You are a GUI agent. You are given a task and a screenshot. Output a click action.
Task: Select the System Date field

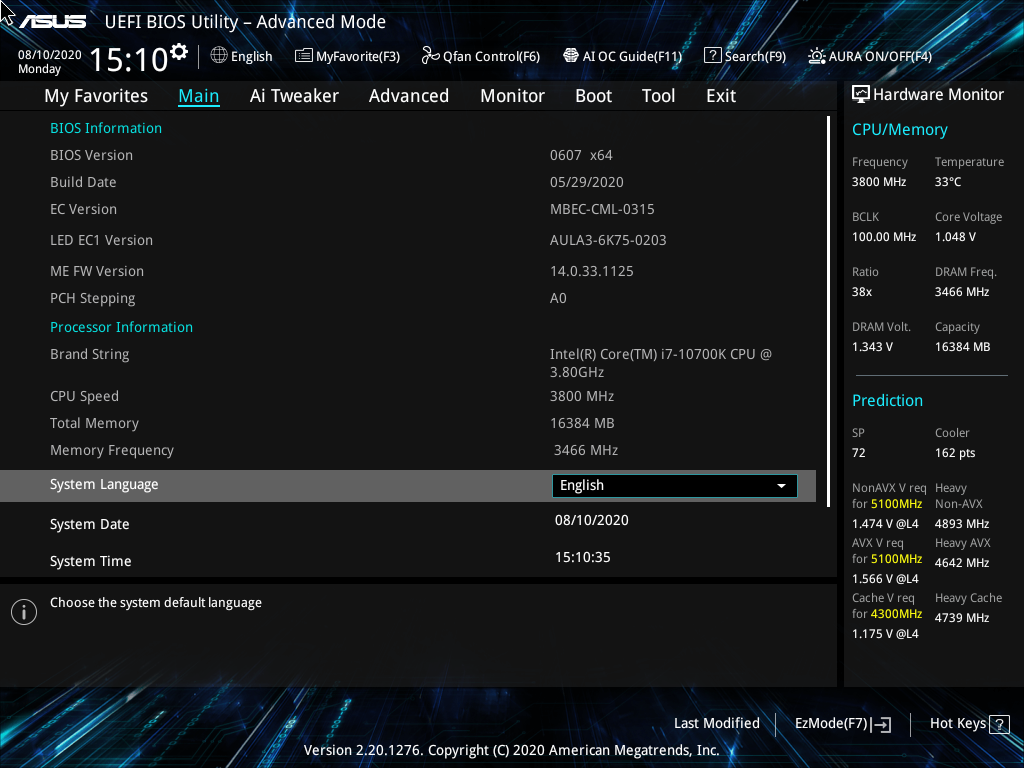coord(91,523)
